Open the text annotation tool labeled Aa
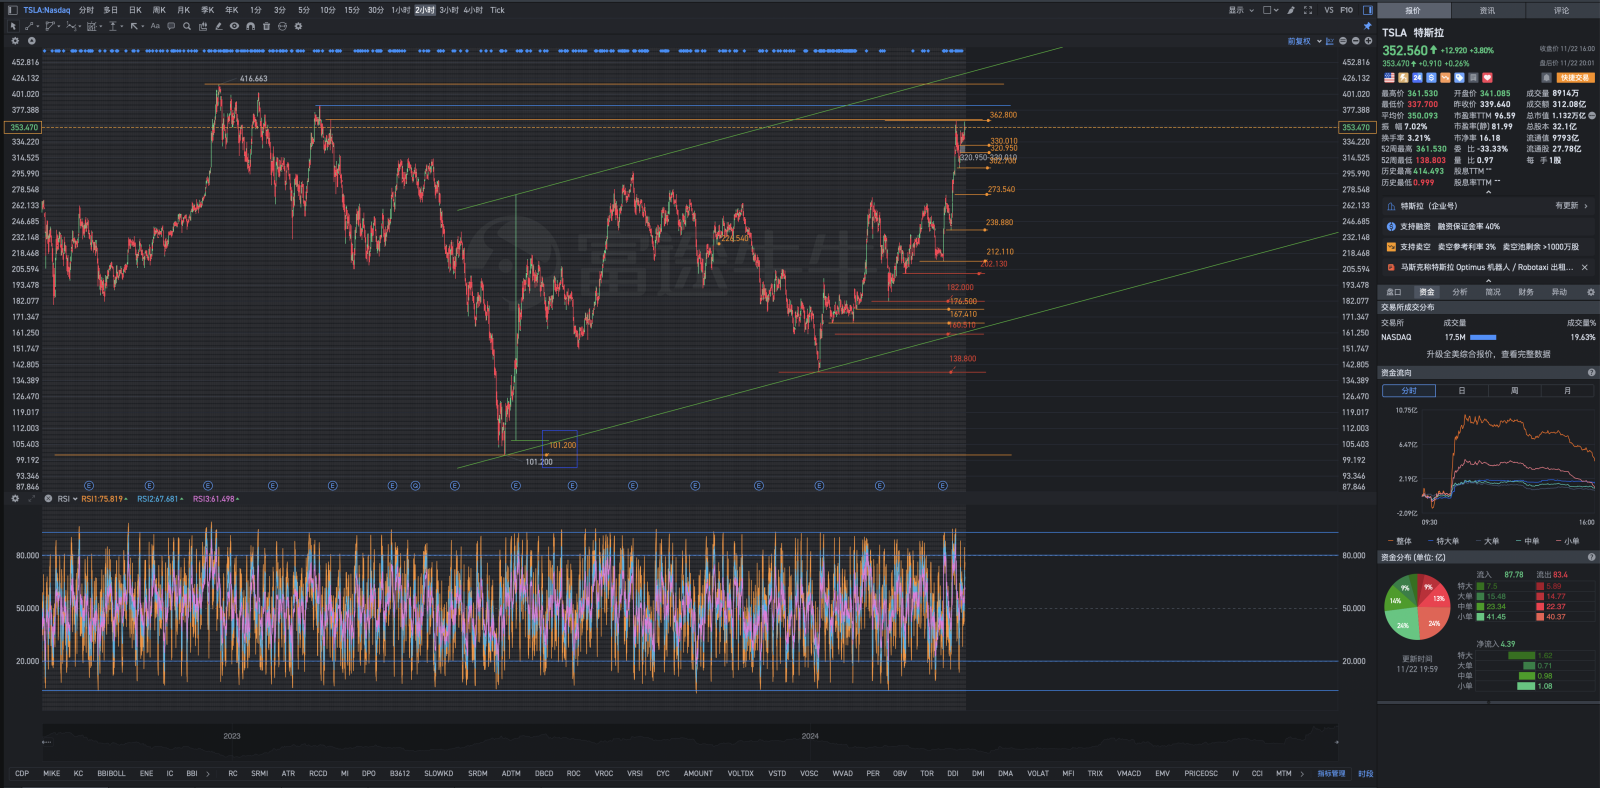This screenshot has width=1600, height=788. (155, 26)
